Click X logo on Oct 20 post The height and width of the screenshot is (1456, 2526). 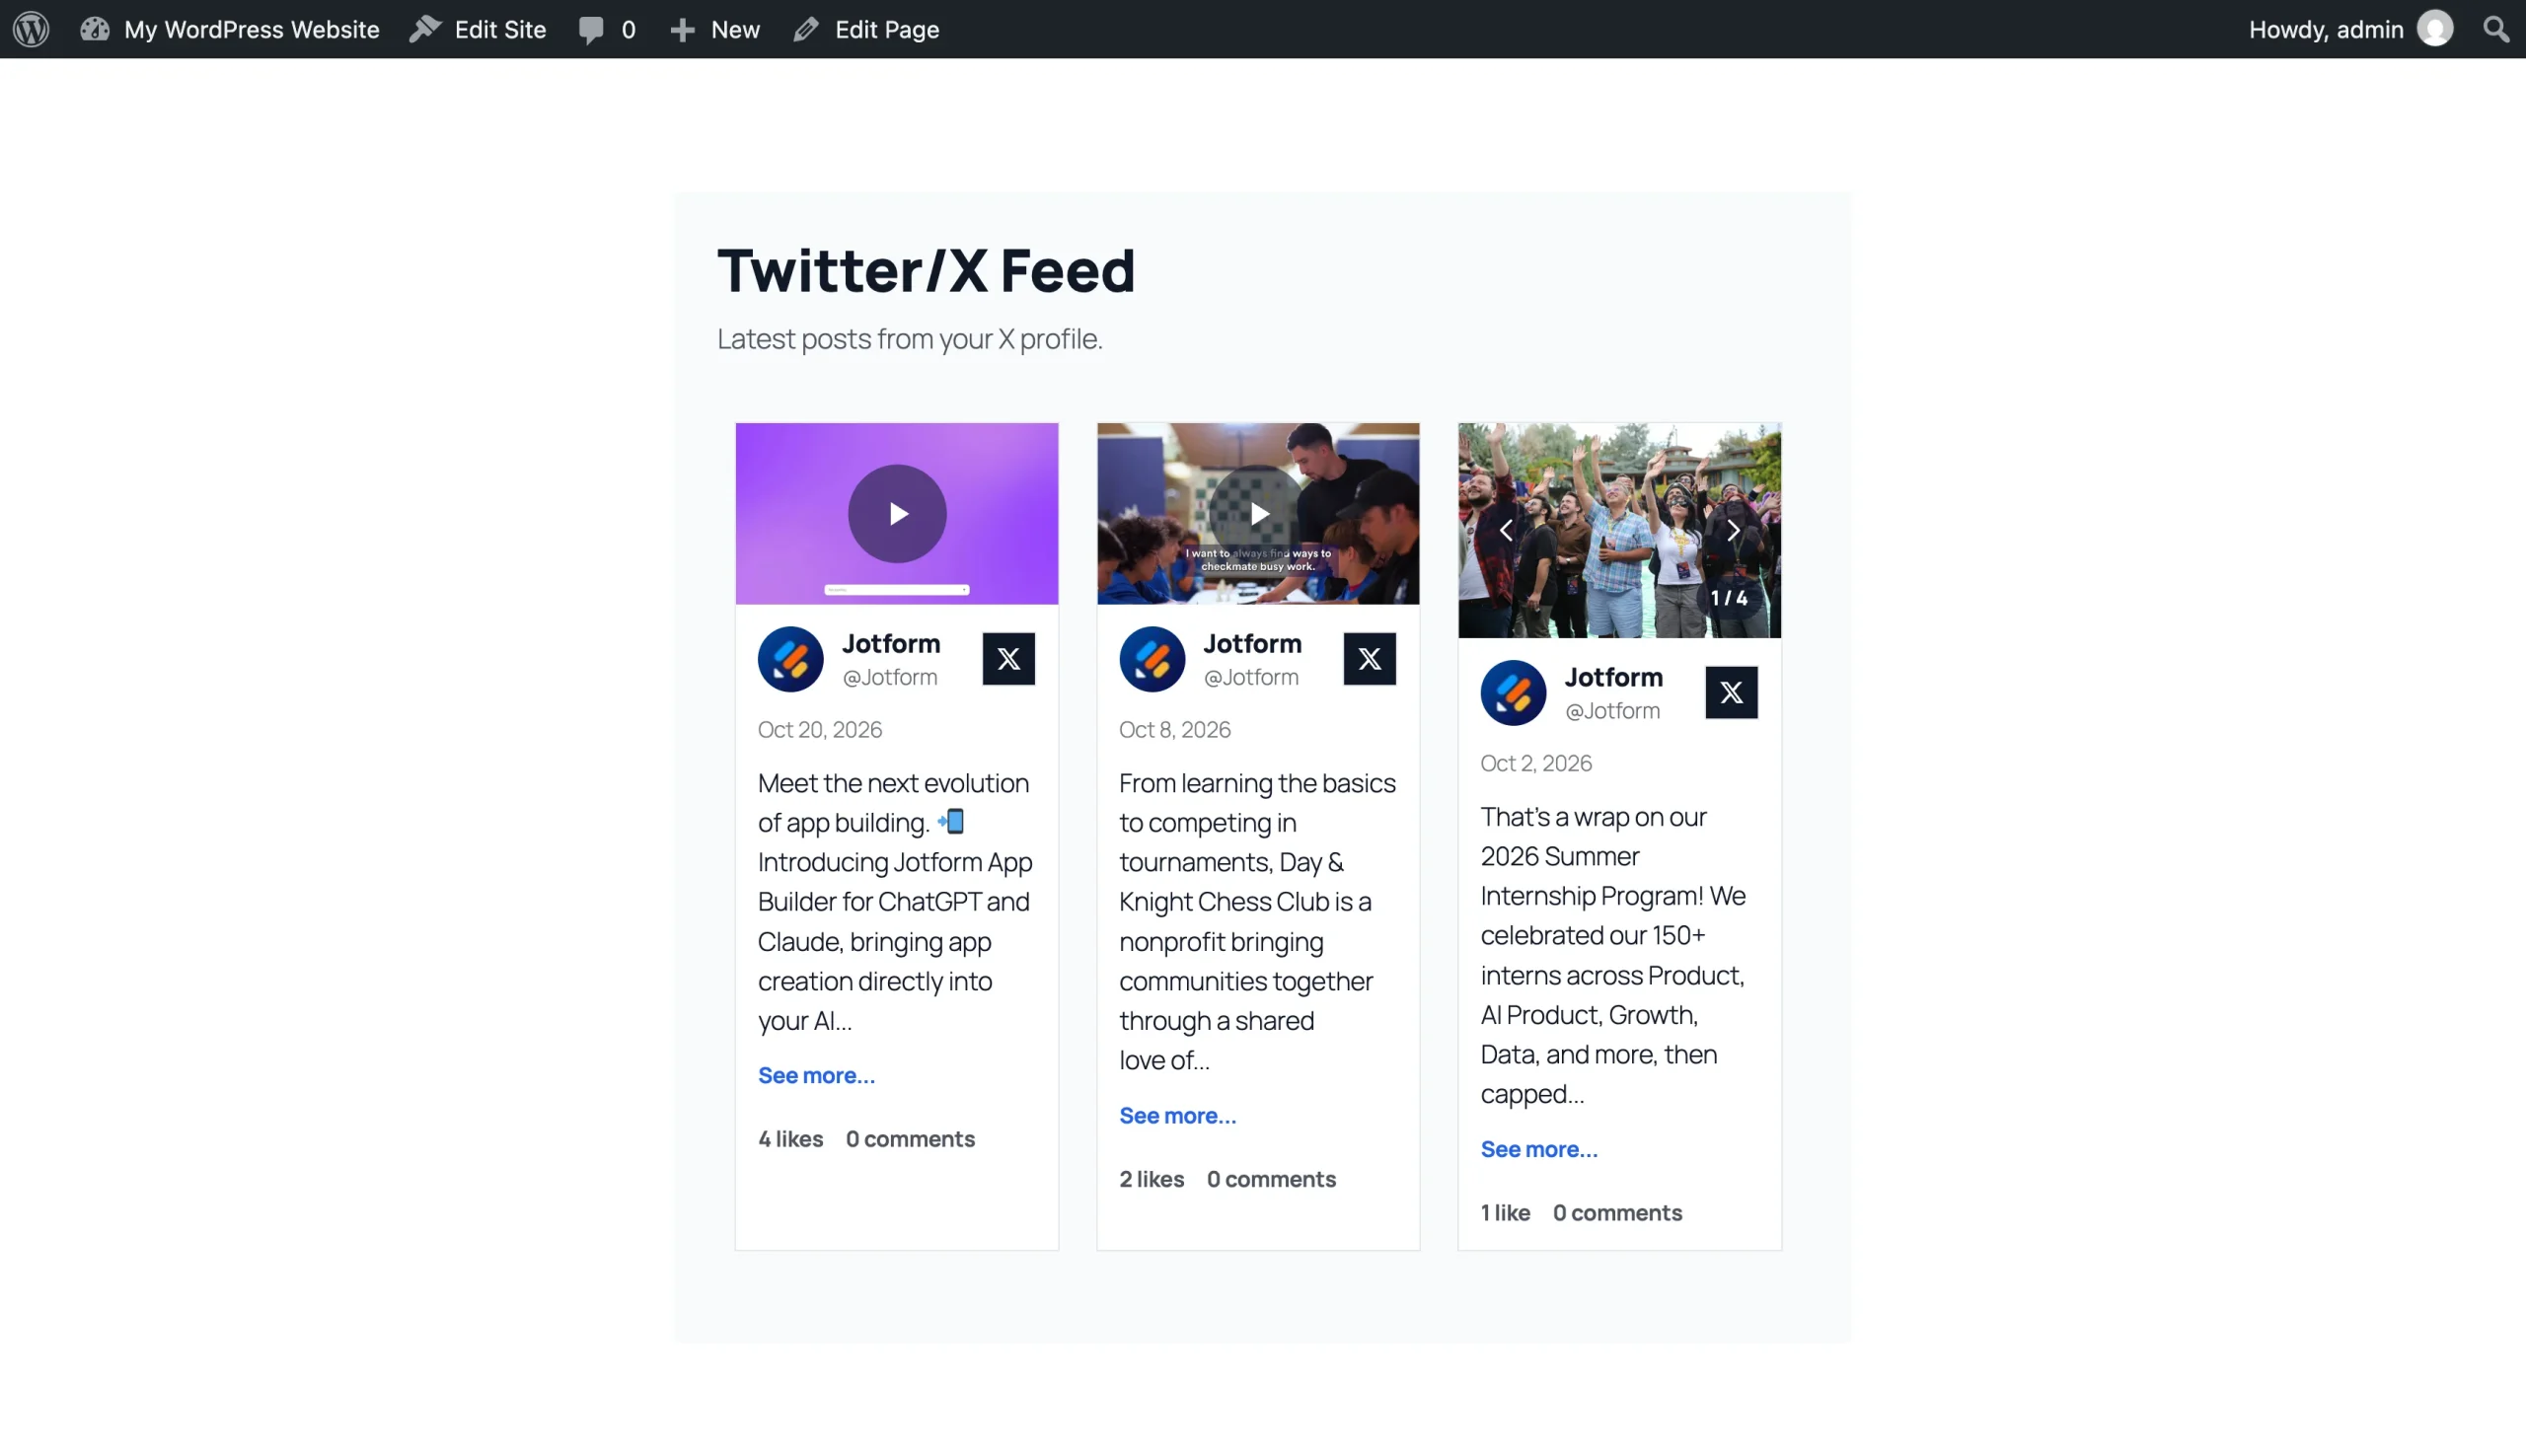(1008, 658)
